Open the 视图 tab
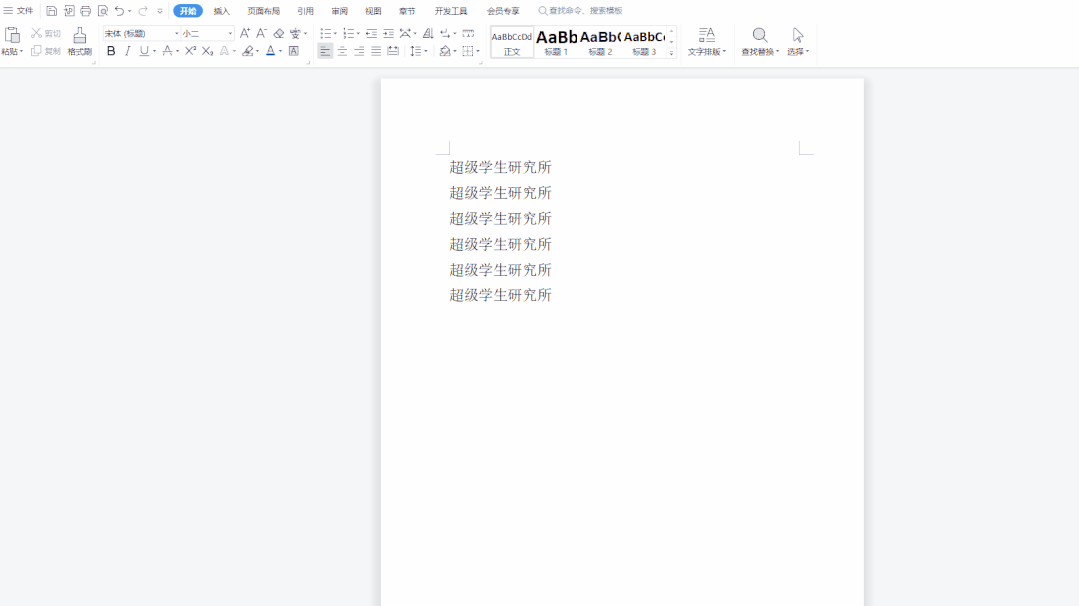This screenshot has height=606, width=1079. pyautogui.click(x=373, y=11)
